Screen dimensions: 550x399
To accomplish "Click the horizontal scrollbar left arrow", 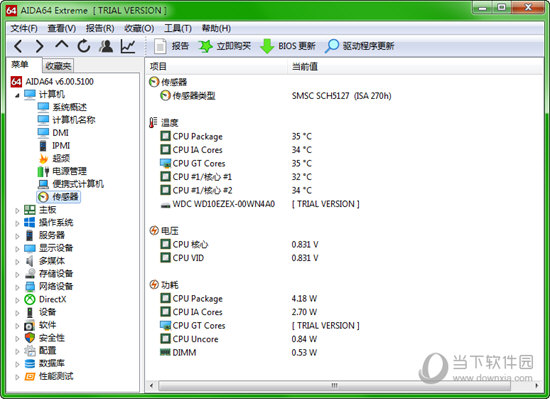I will pos(152,386).
